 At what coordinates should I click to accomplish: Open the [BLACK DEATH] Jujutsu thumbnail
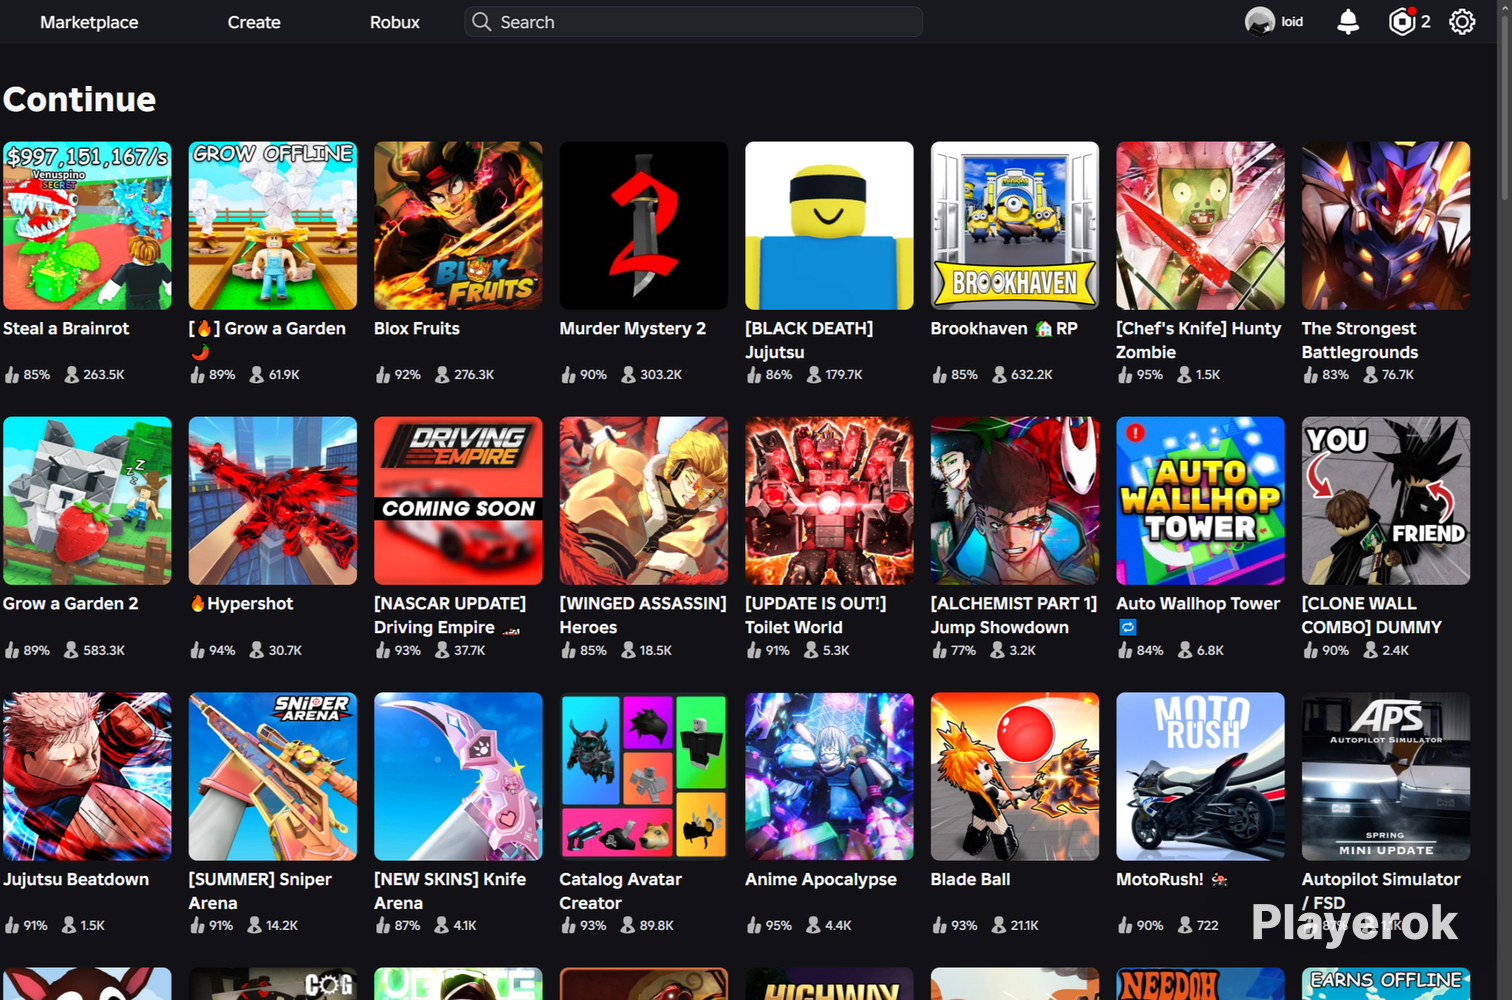pyautogui.click(x=829, y=225)
